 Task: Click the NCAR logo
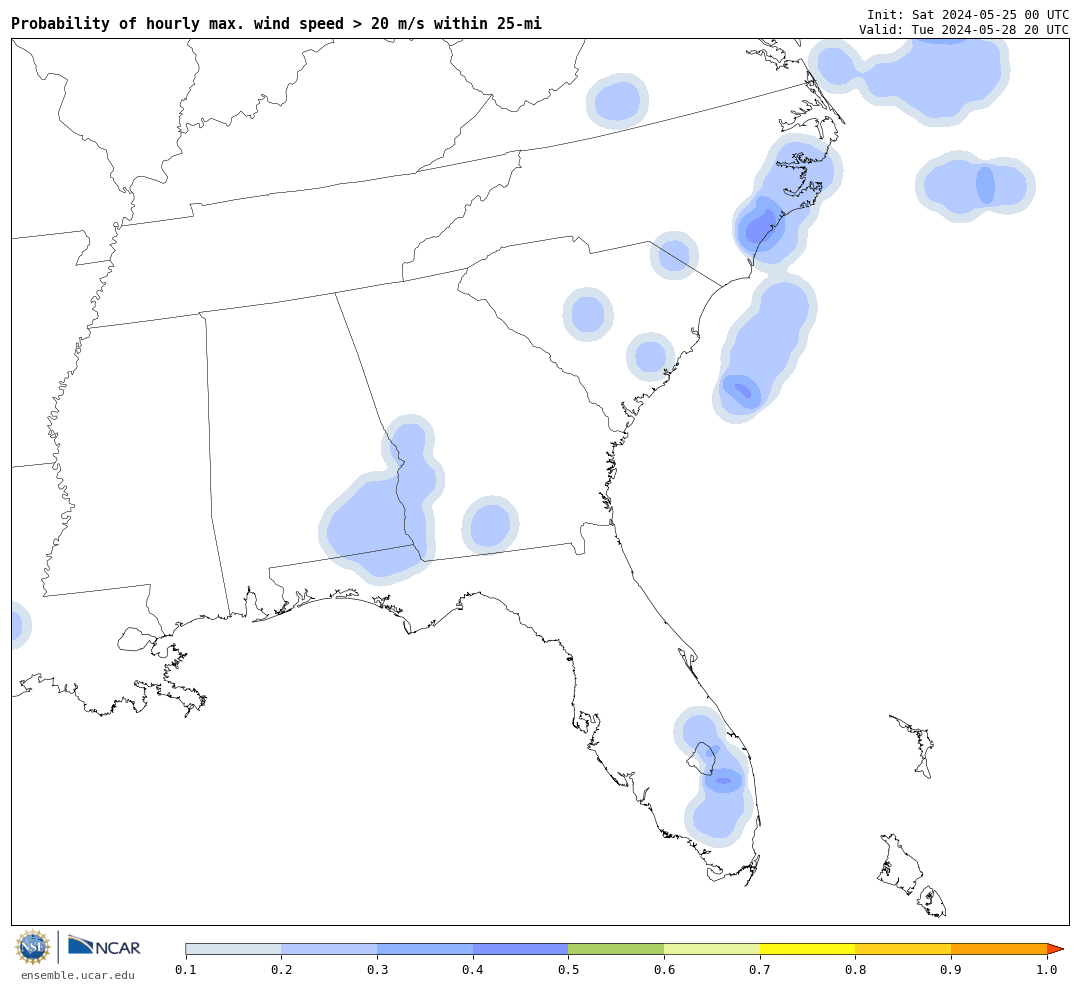[x=104, y=946]
